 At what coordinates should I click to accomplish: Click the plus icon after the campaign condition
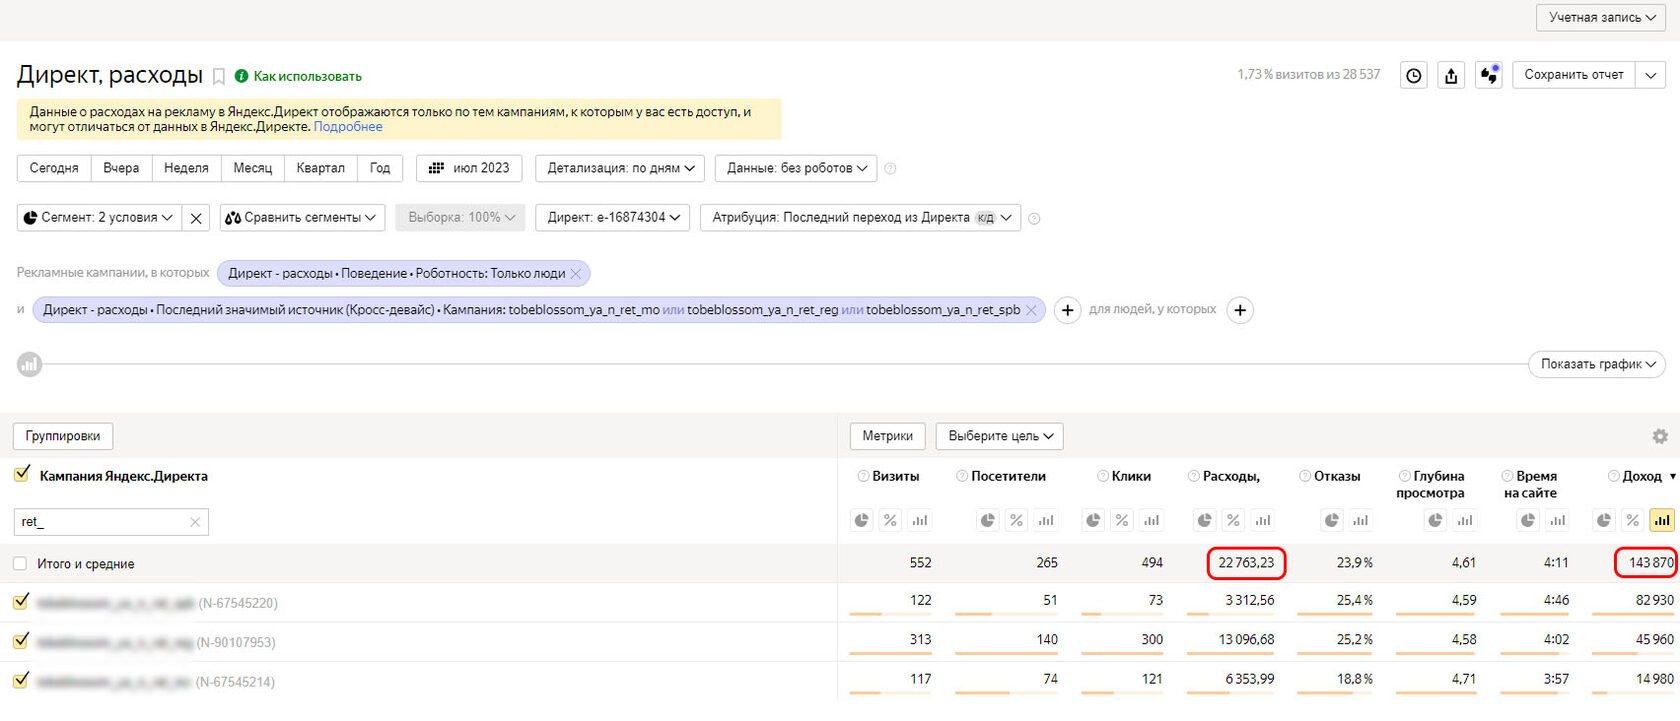(1068, 311)
